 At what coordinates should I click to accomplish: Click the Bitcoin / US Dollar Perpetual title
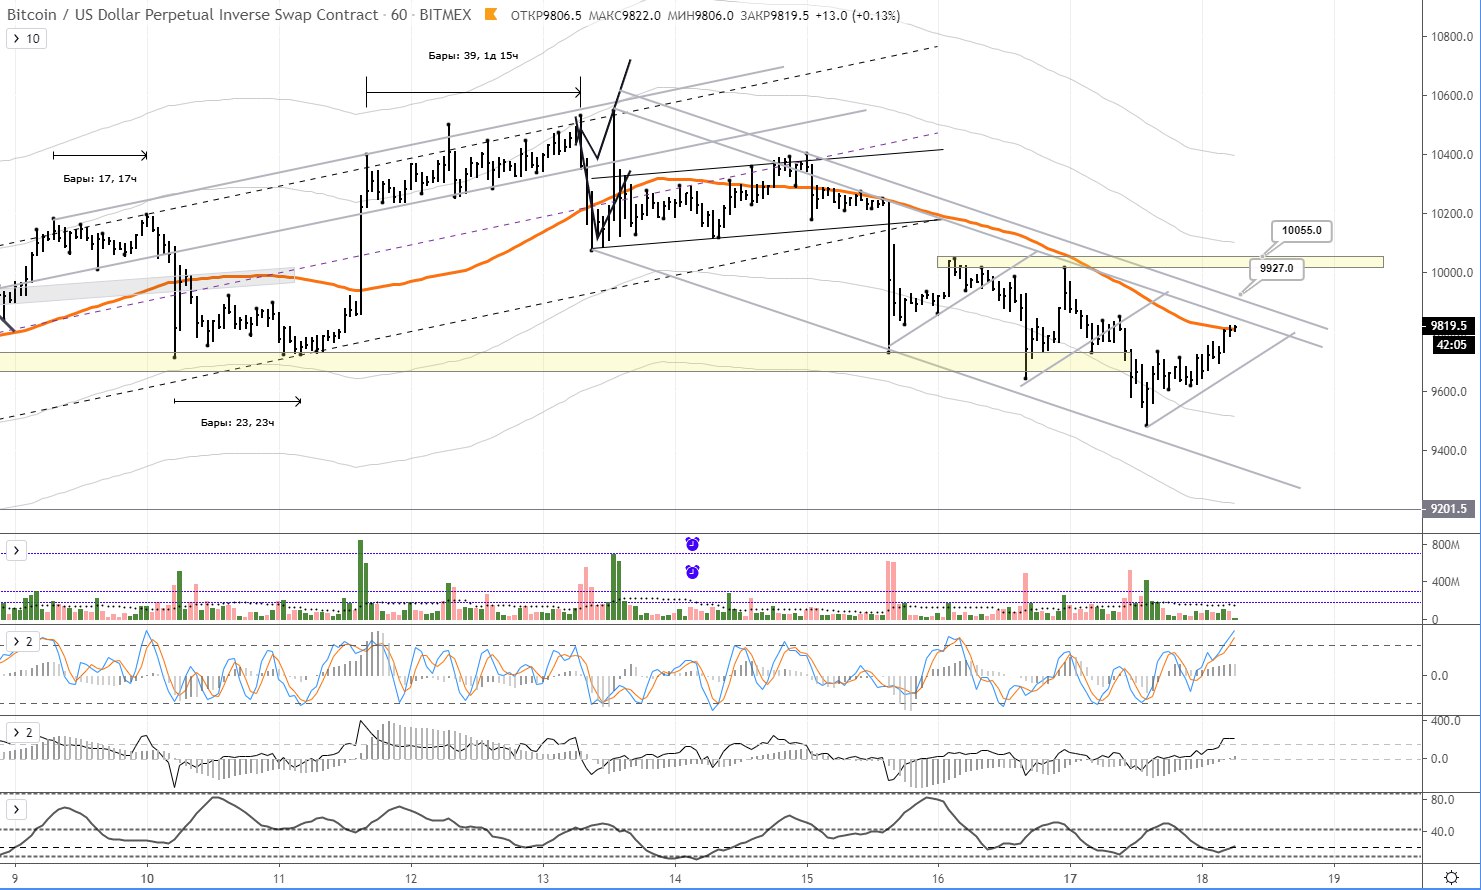click(x=193, y=15)
